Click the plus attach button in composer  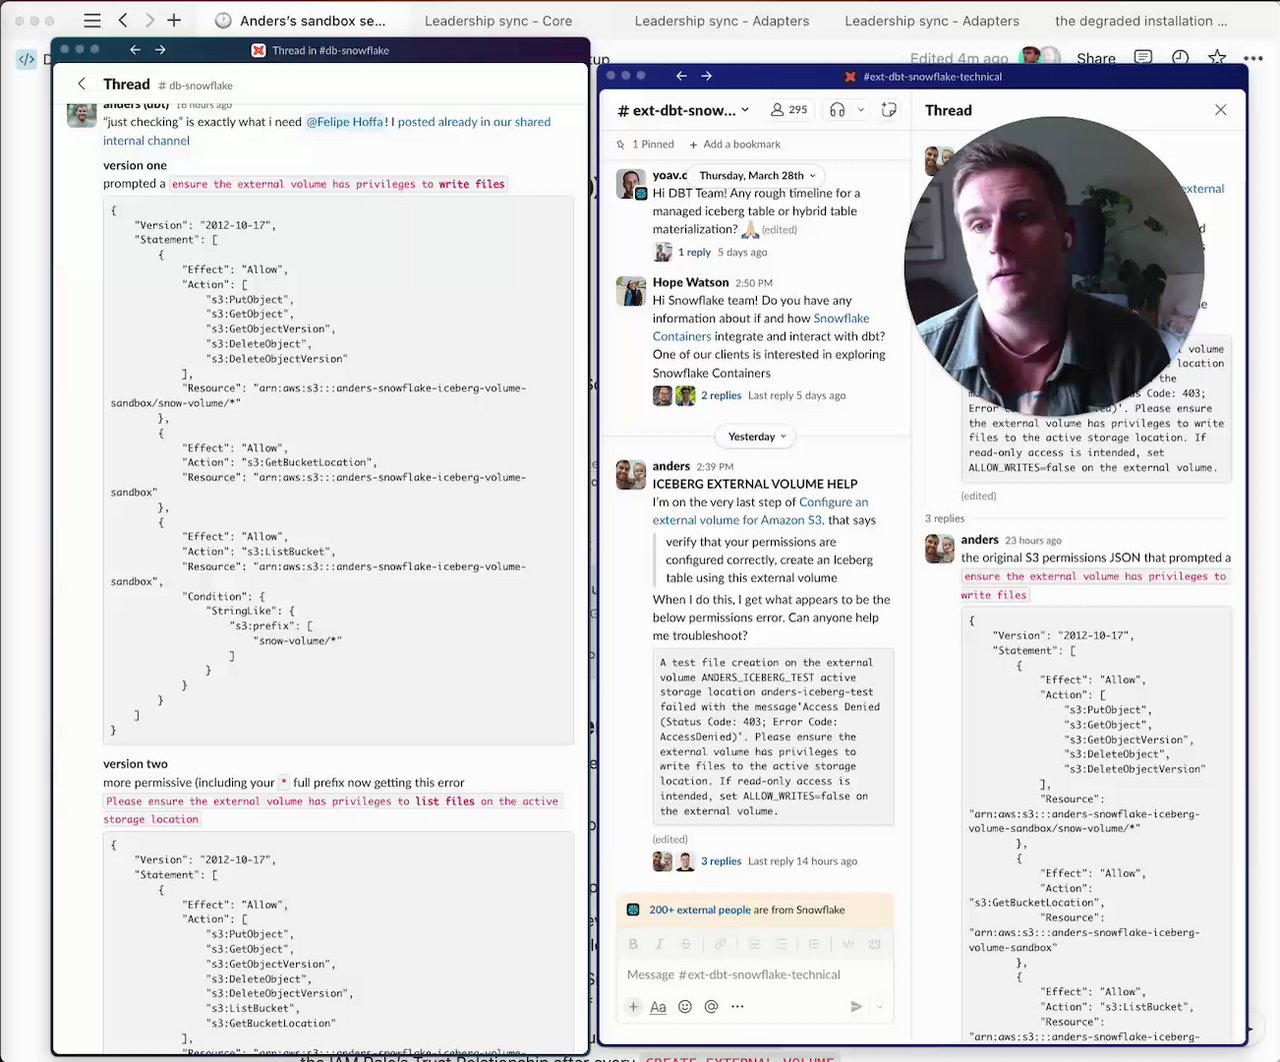click(633, 1007)
